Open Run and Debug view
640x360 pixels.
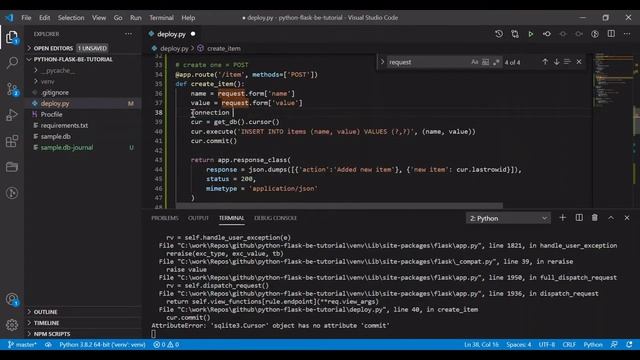[12, 115]
